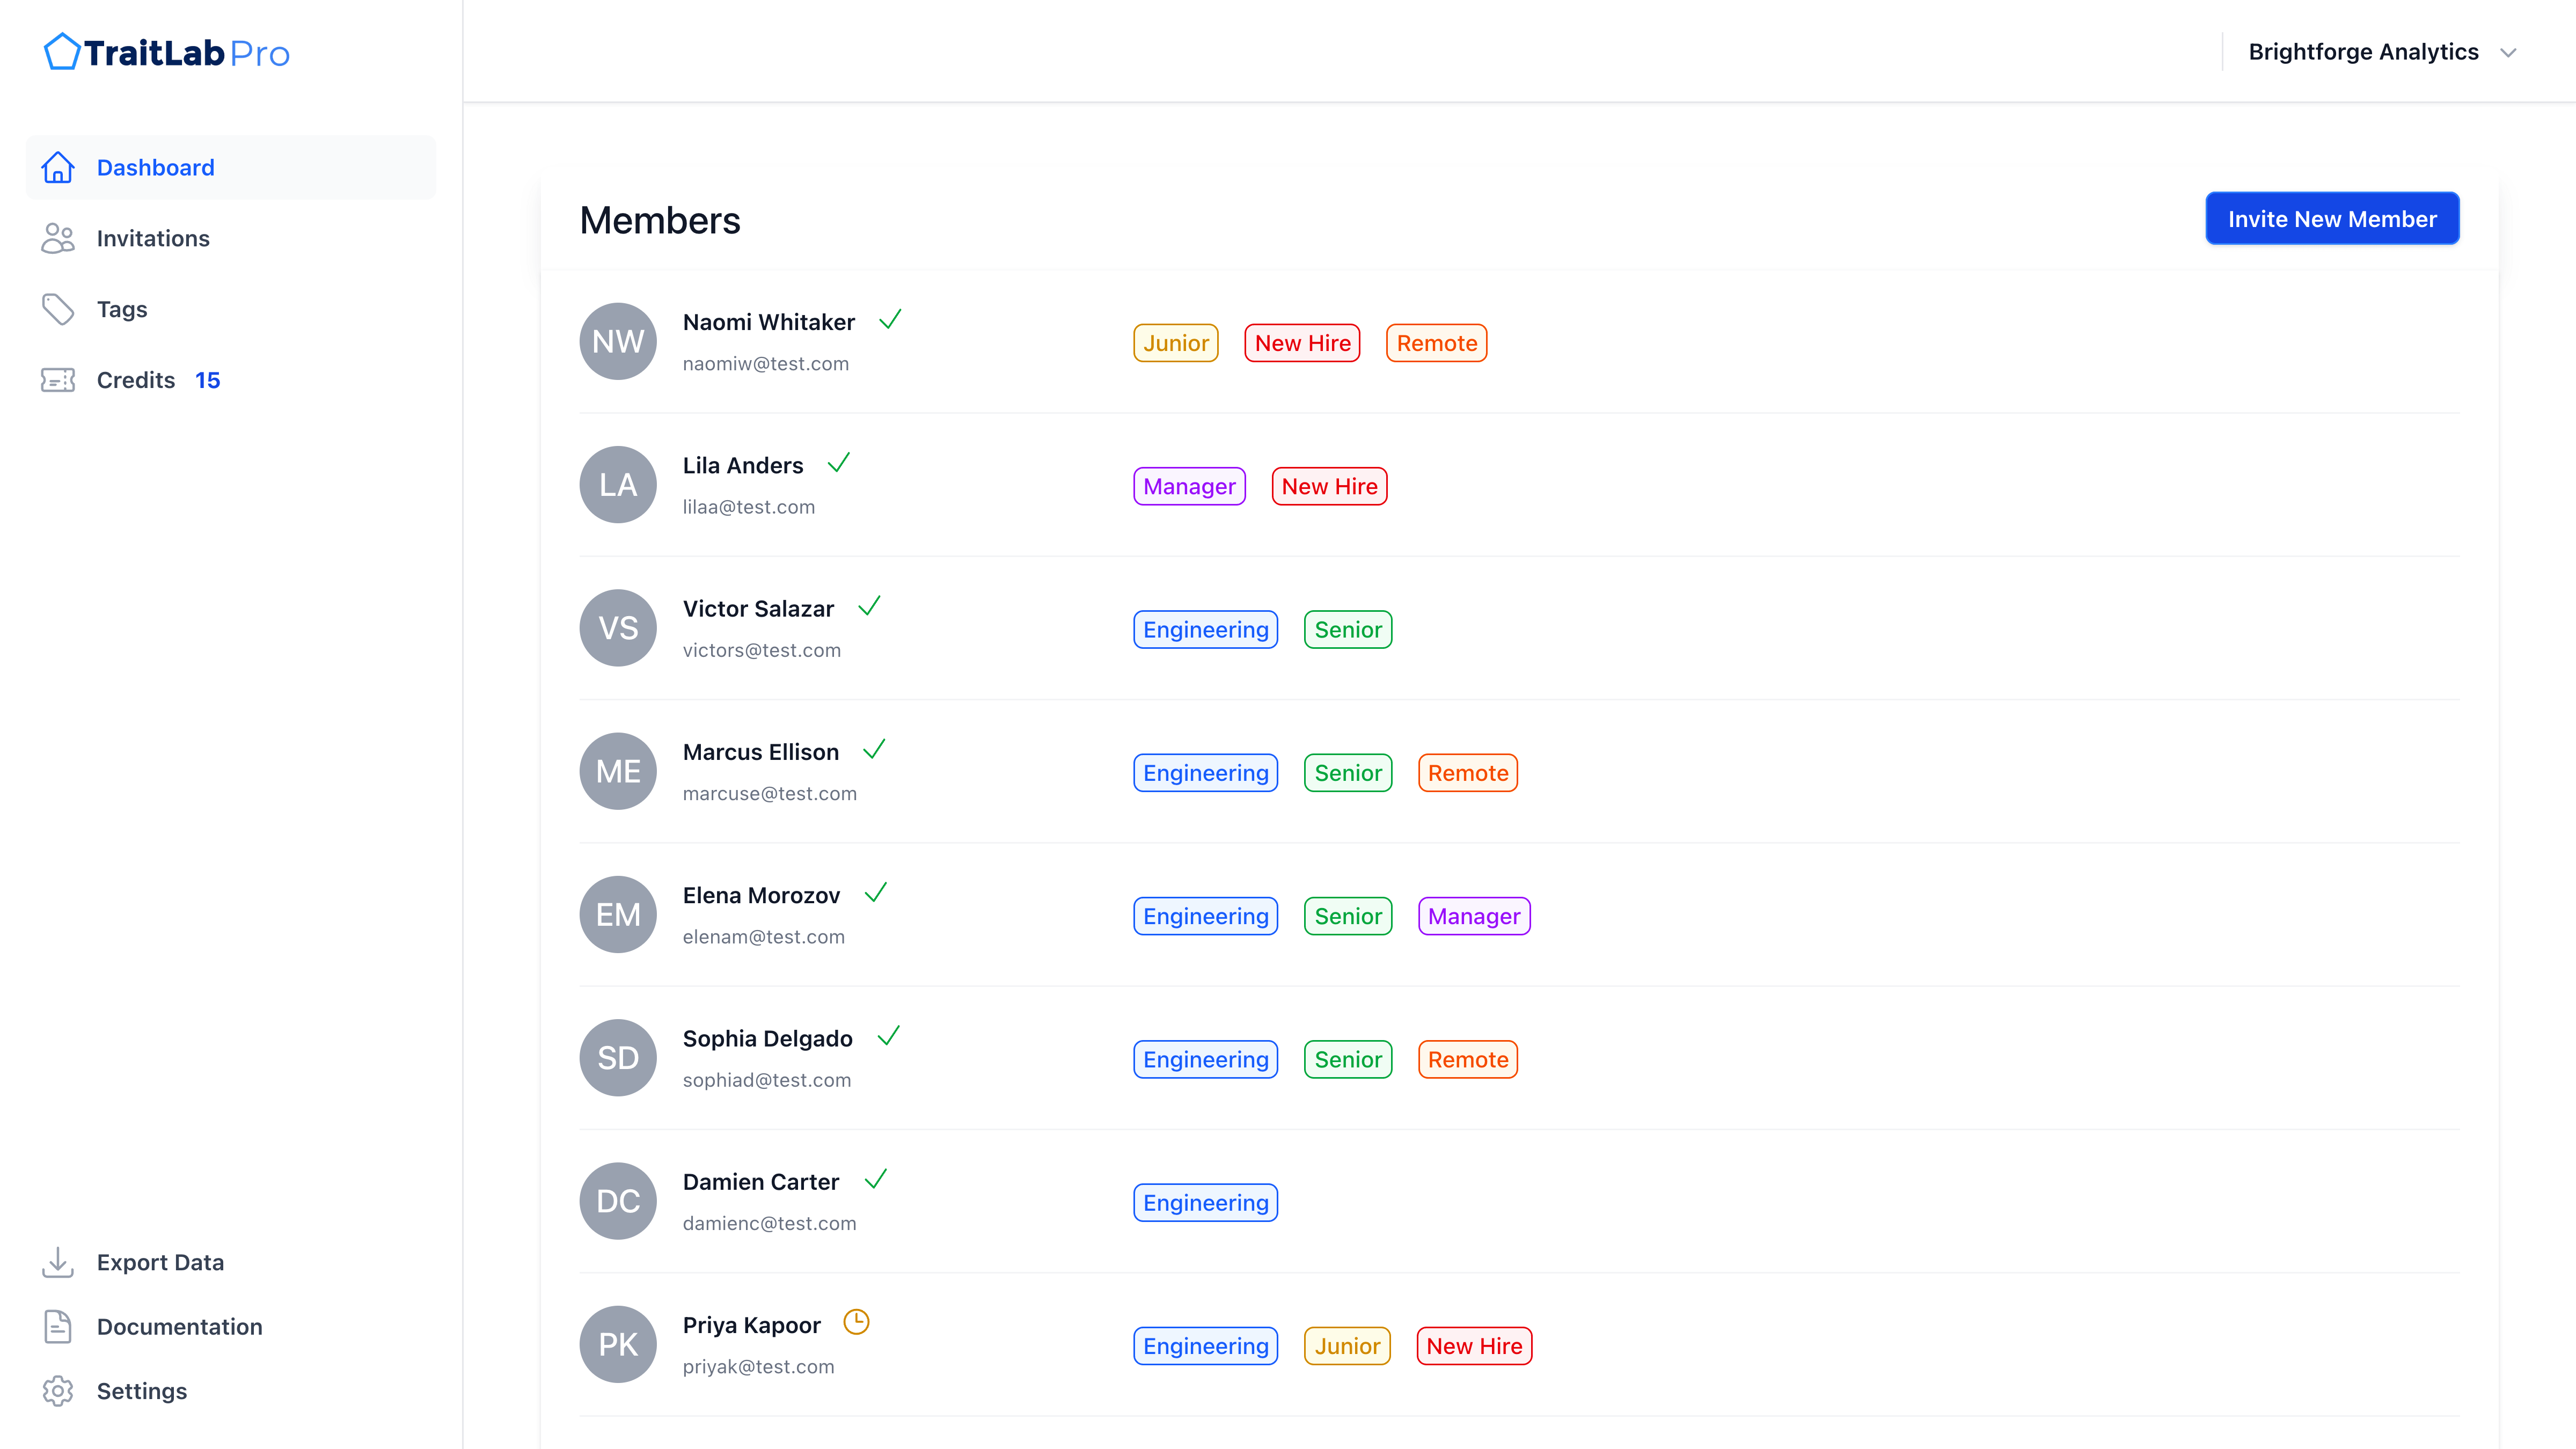The image size is (2576, 1449).
Task: Open Documentation from the sidebar
Action: tap(231, 1326)
